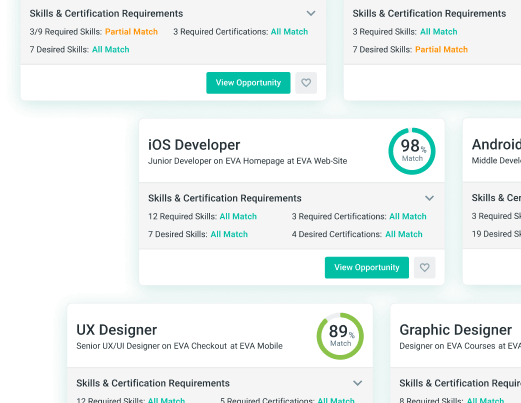521x403 pixels.
Task: Click '3/9 Required Skills: Partial Match' text
Action: click(x=94, y=32)
